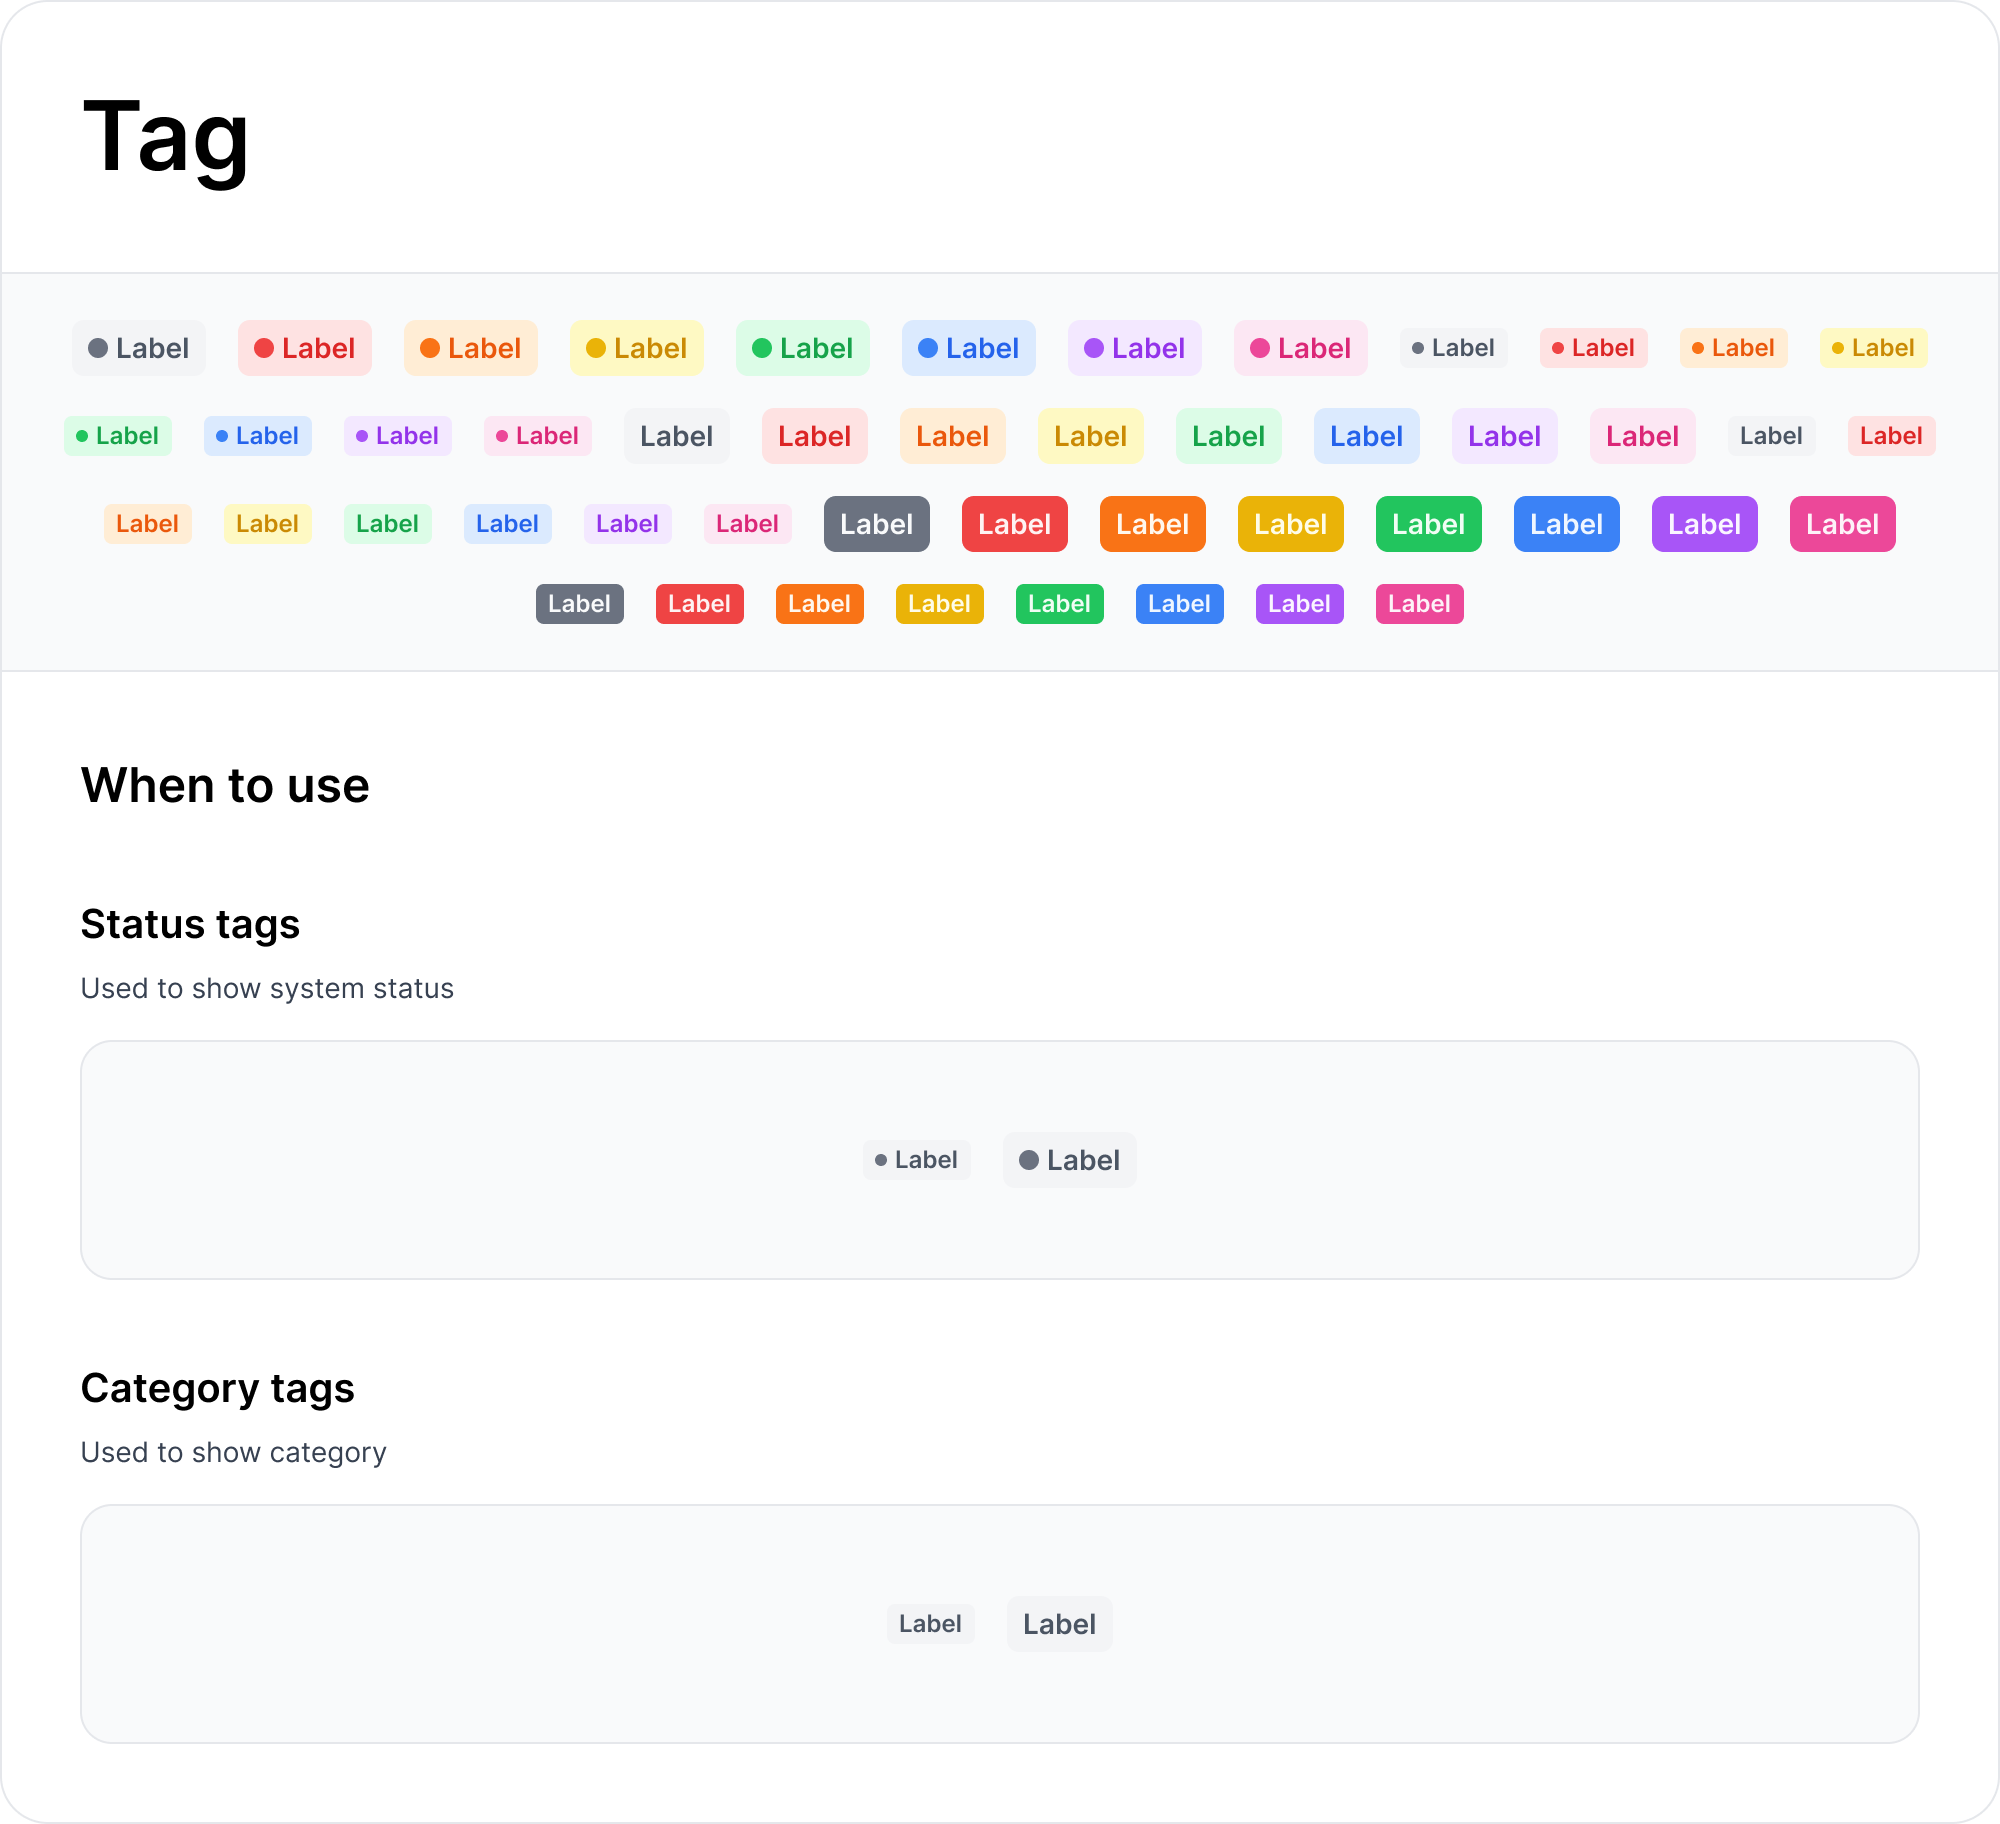Viewport: 2000px width, 1824px height.
Task: Click the large light pink tag with dot
Action: (1301, 348)
